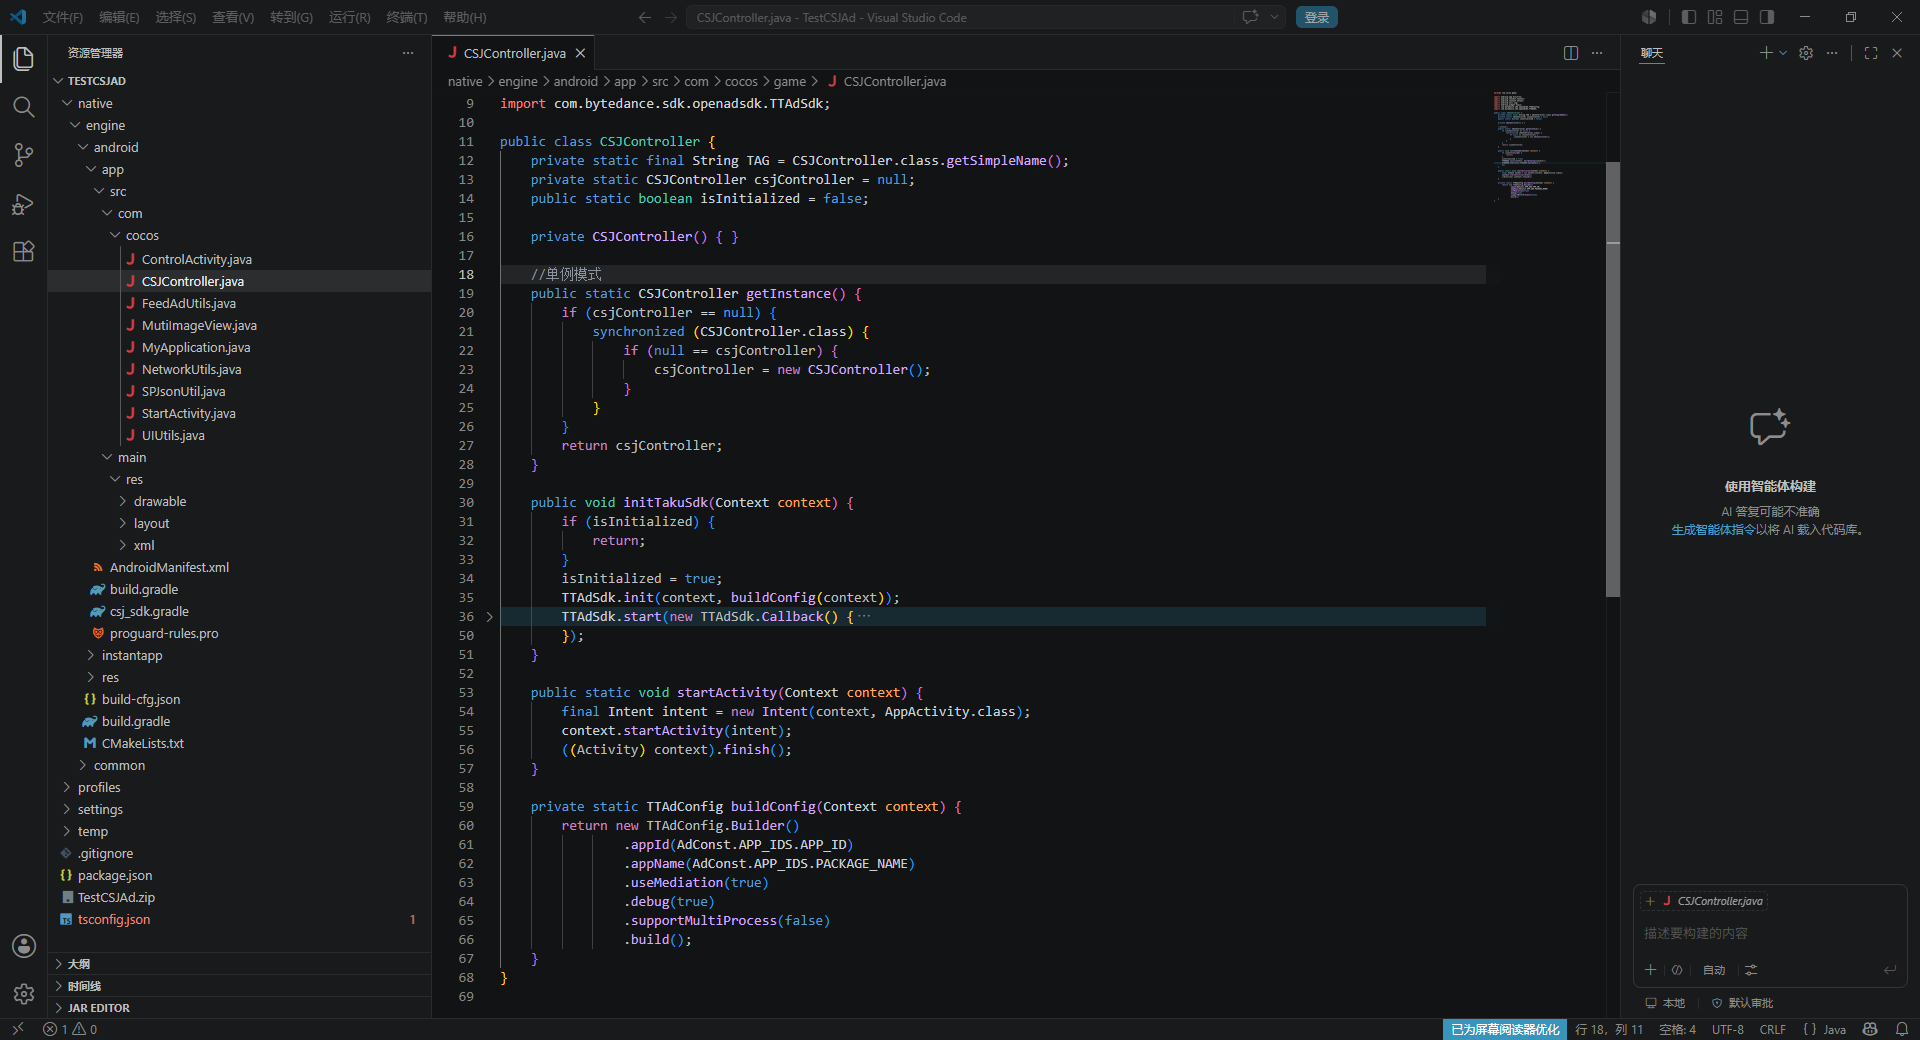Open the Source Control view
Viewport: 1920px width, 1040px height.
pos(24,155)
